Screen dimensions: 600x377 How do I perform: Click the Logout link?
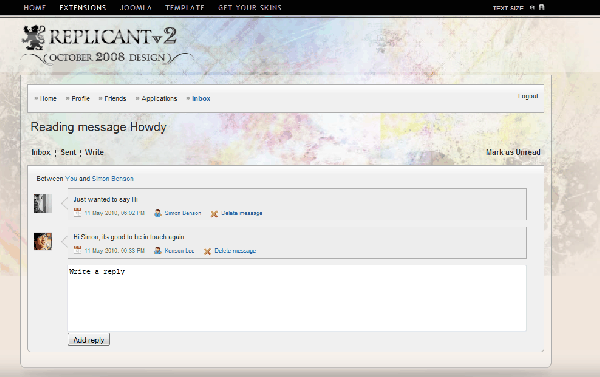pyautogui.click(x=528, y=96)
